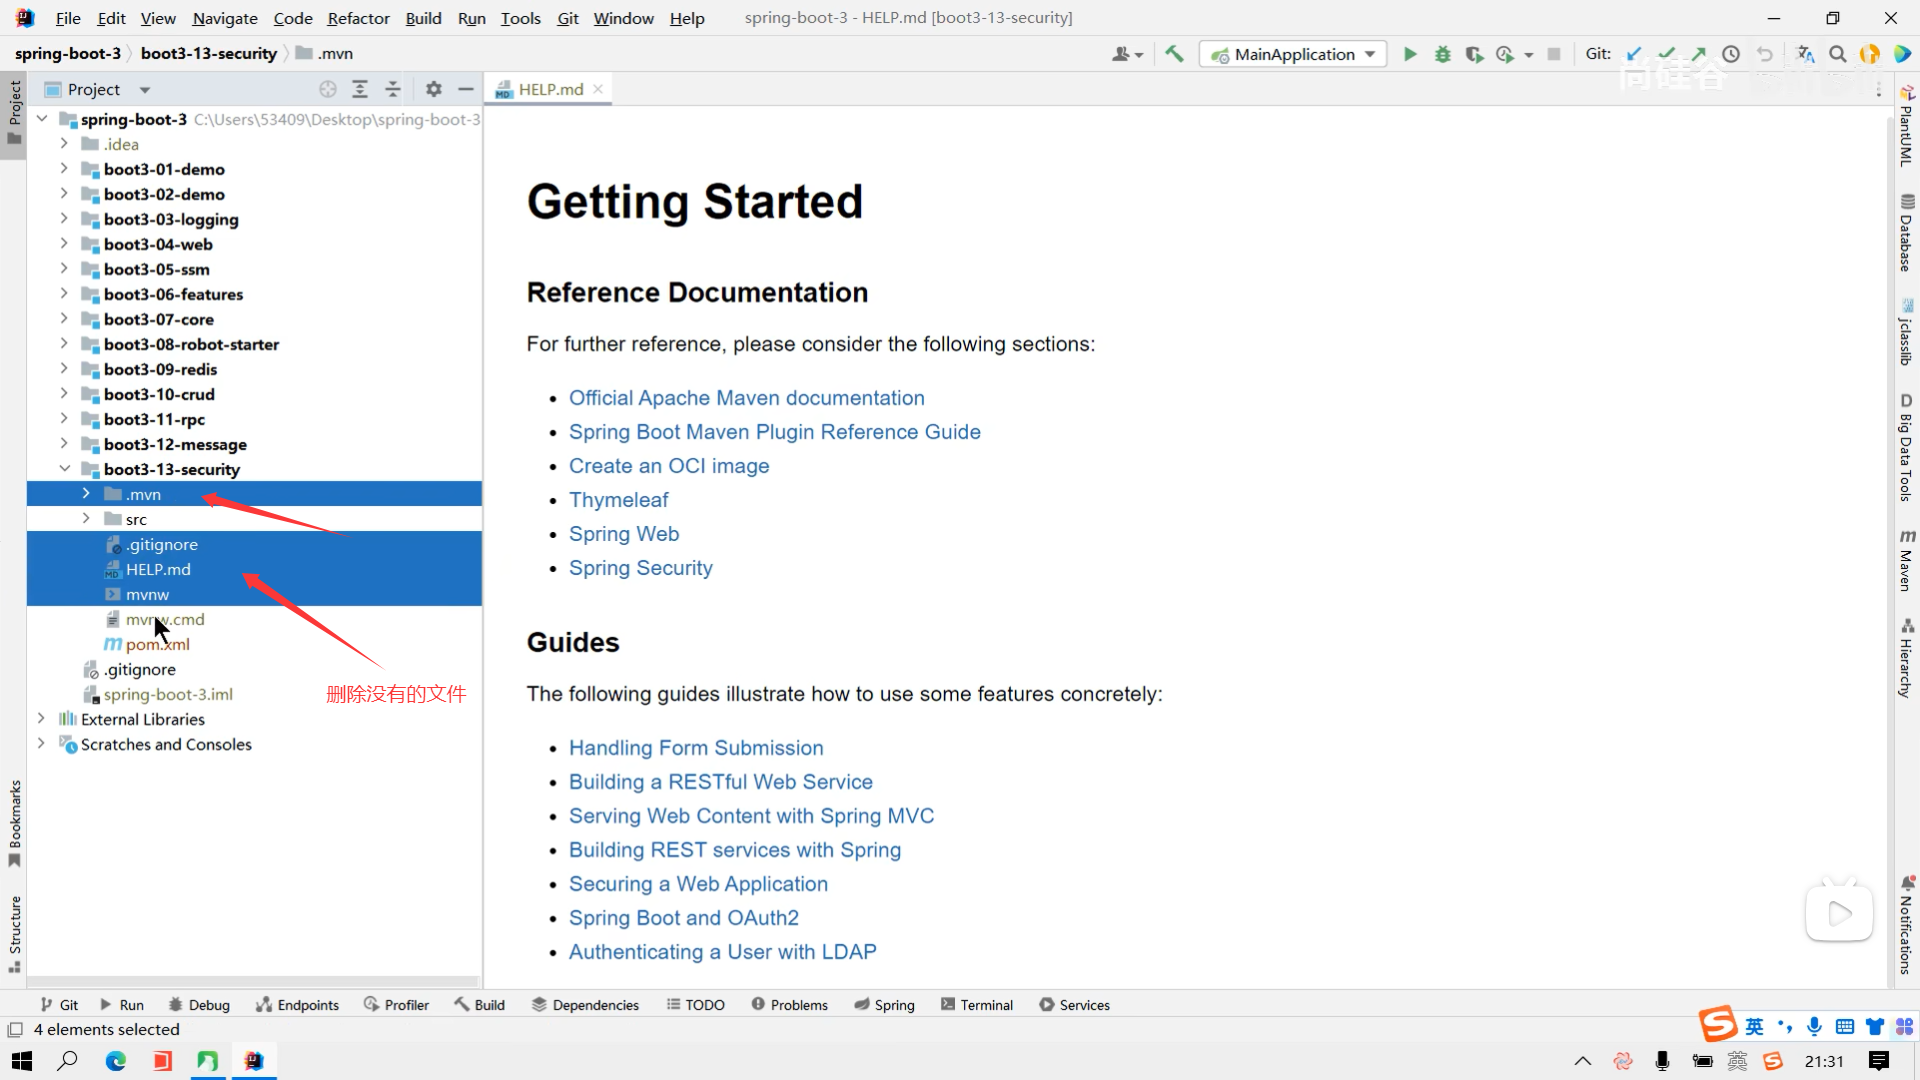The image size is (1920, 1080).
Task: Toggle the Database tool window
Action: (x=1906, y=232)
